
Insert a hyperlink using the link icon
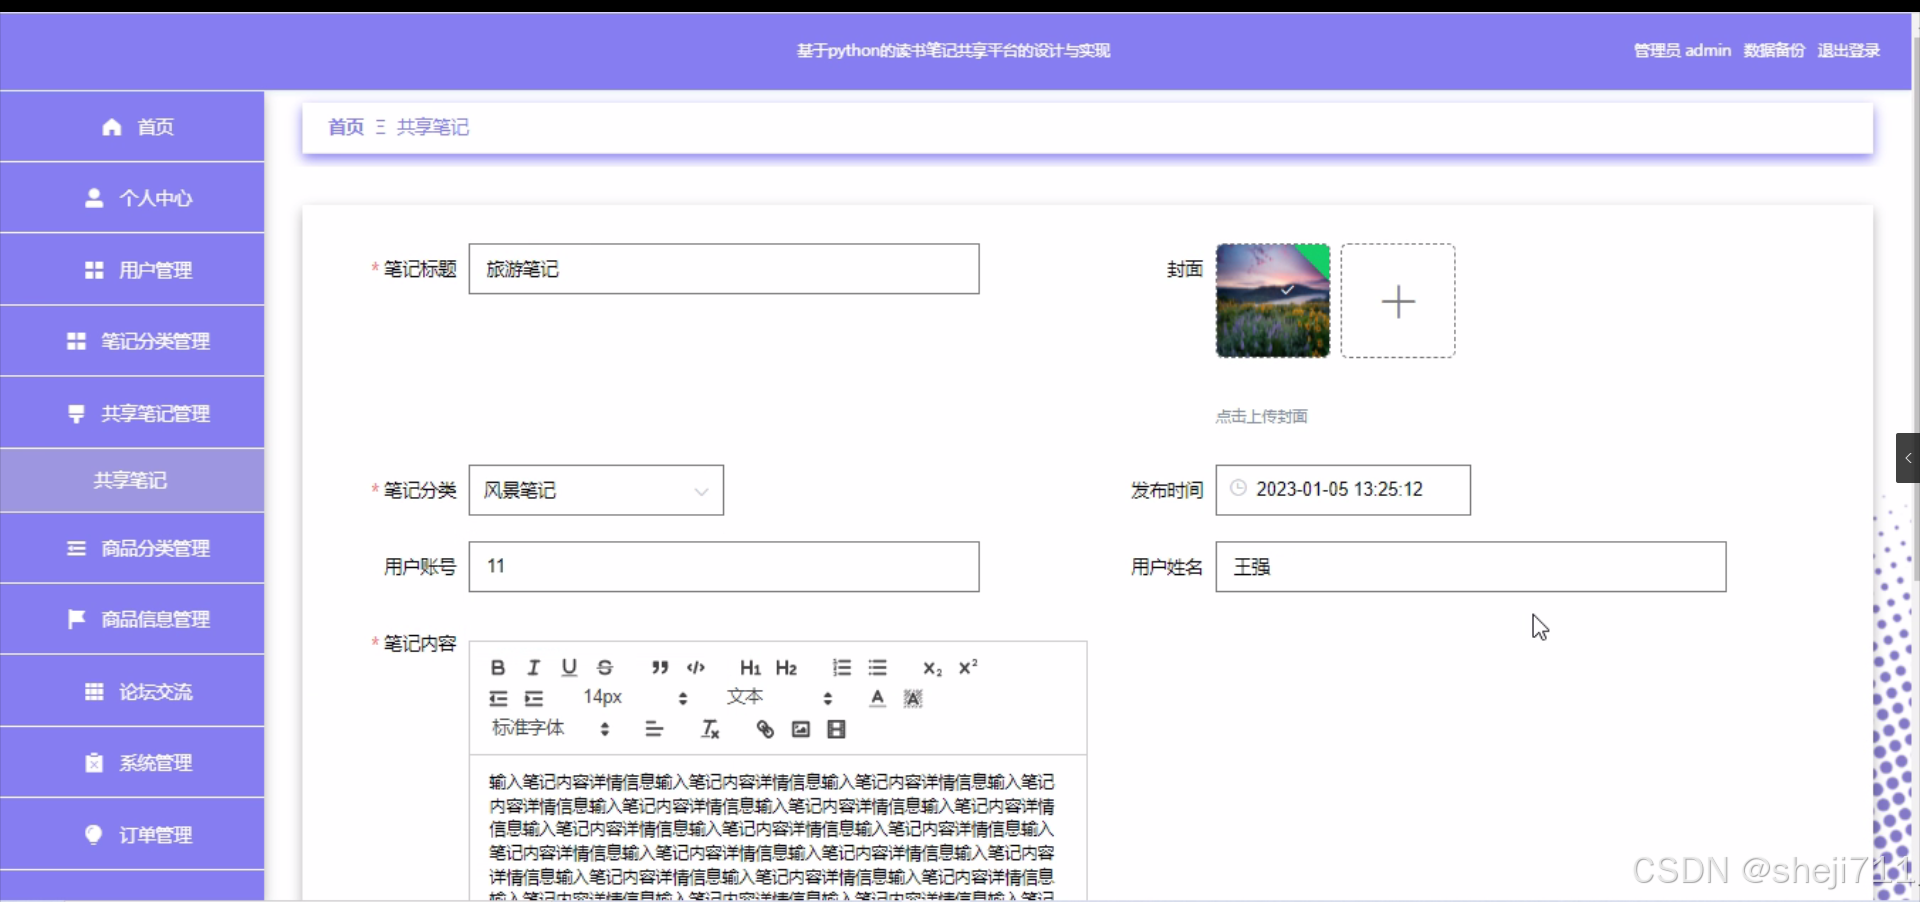[764, 729]
